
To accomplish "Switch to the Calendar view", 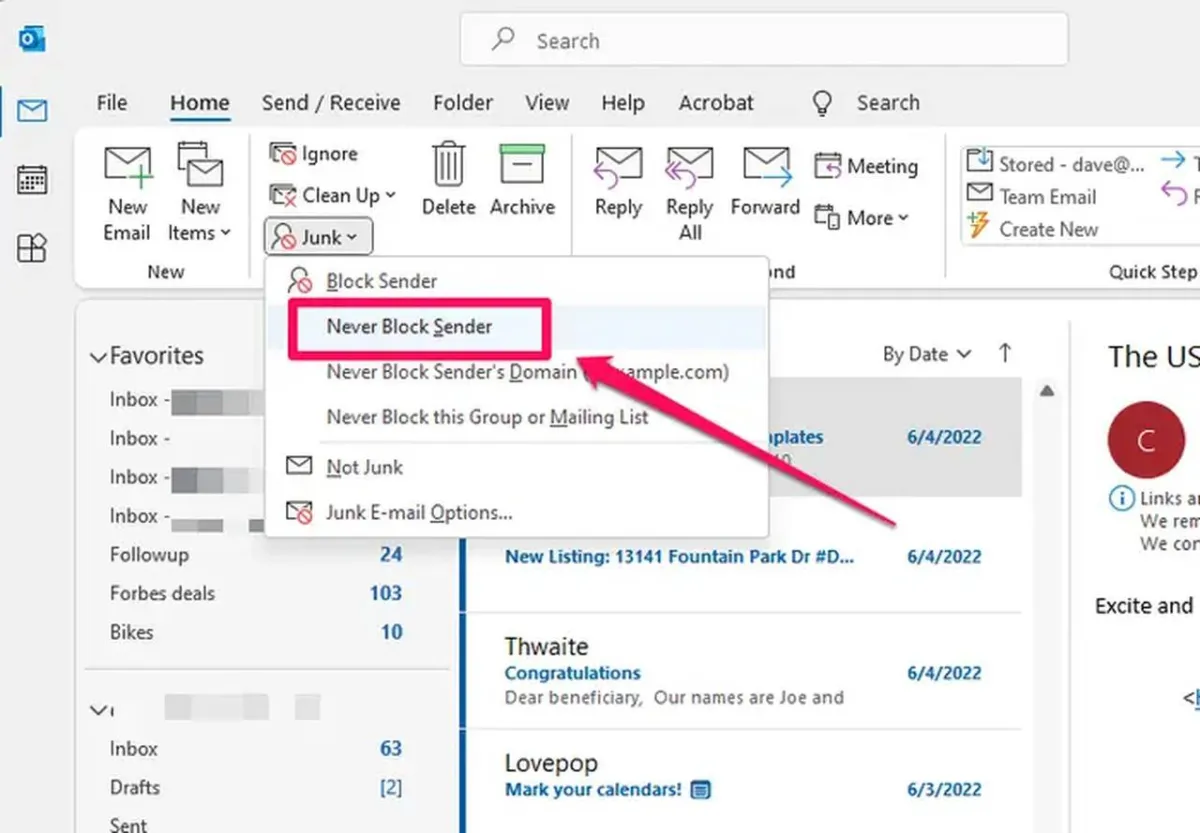I will (x=32, y=179).
